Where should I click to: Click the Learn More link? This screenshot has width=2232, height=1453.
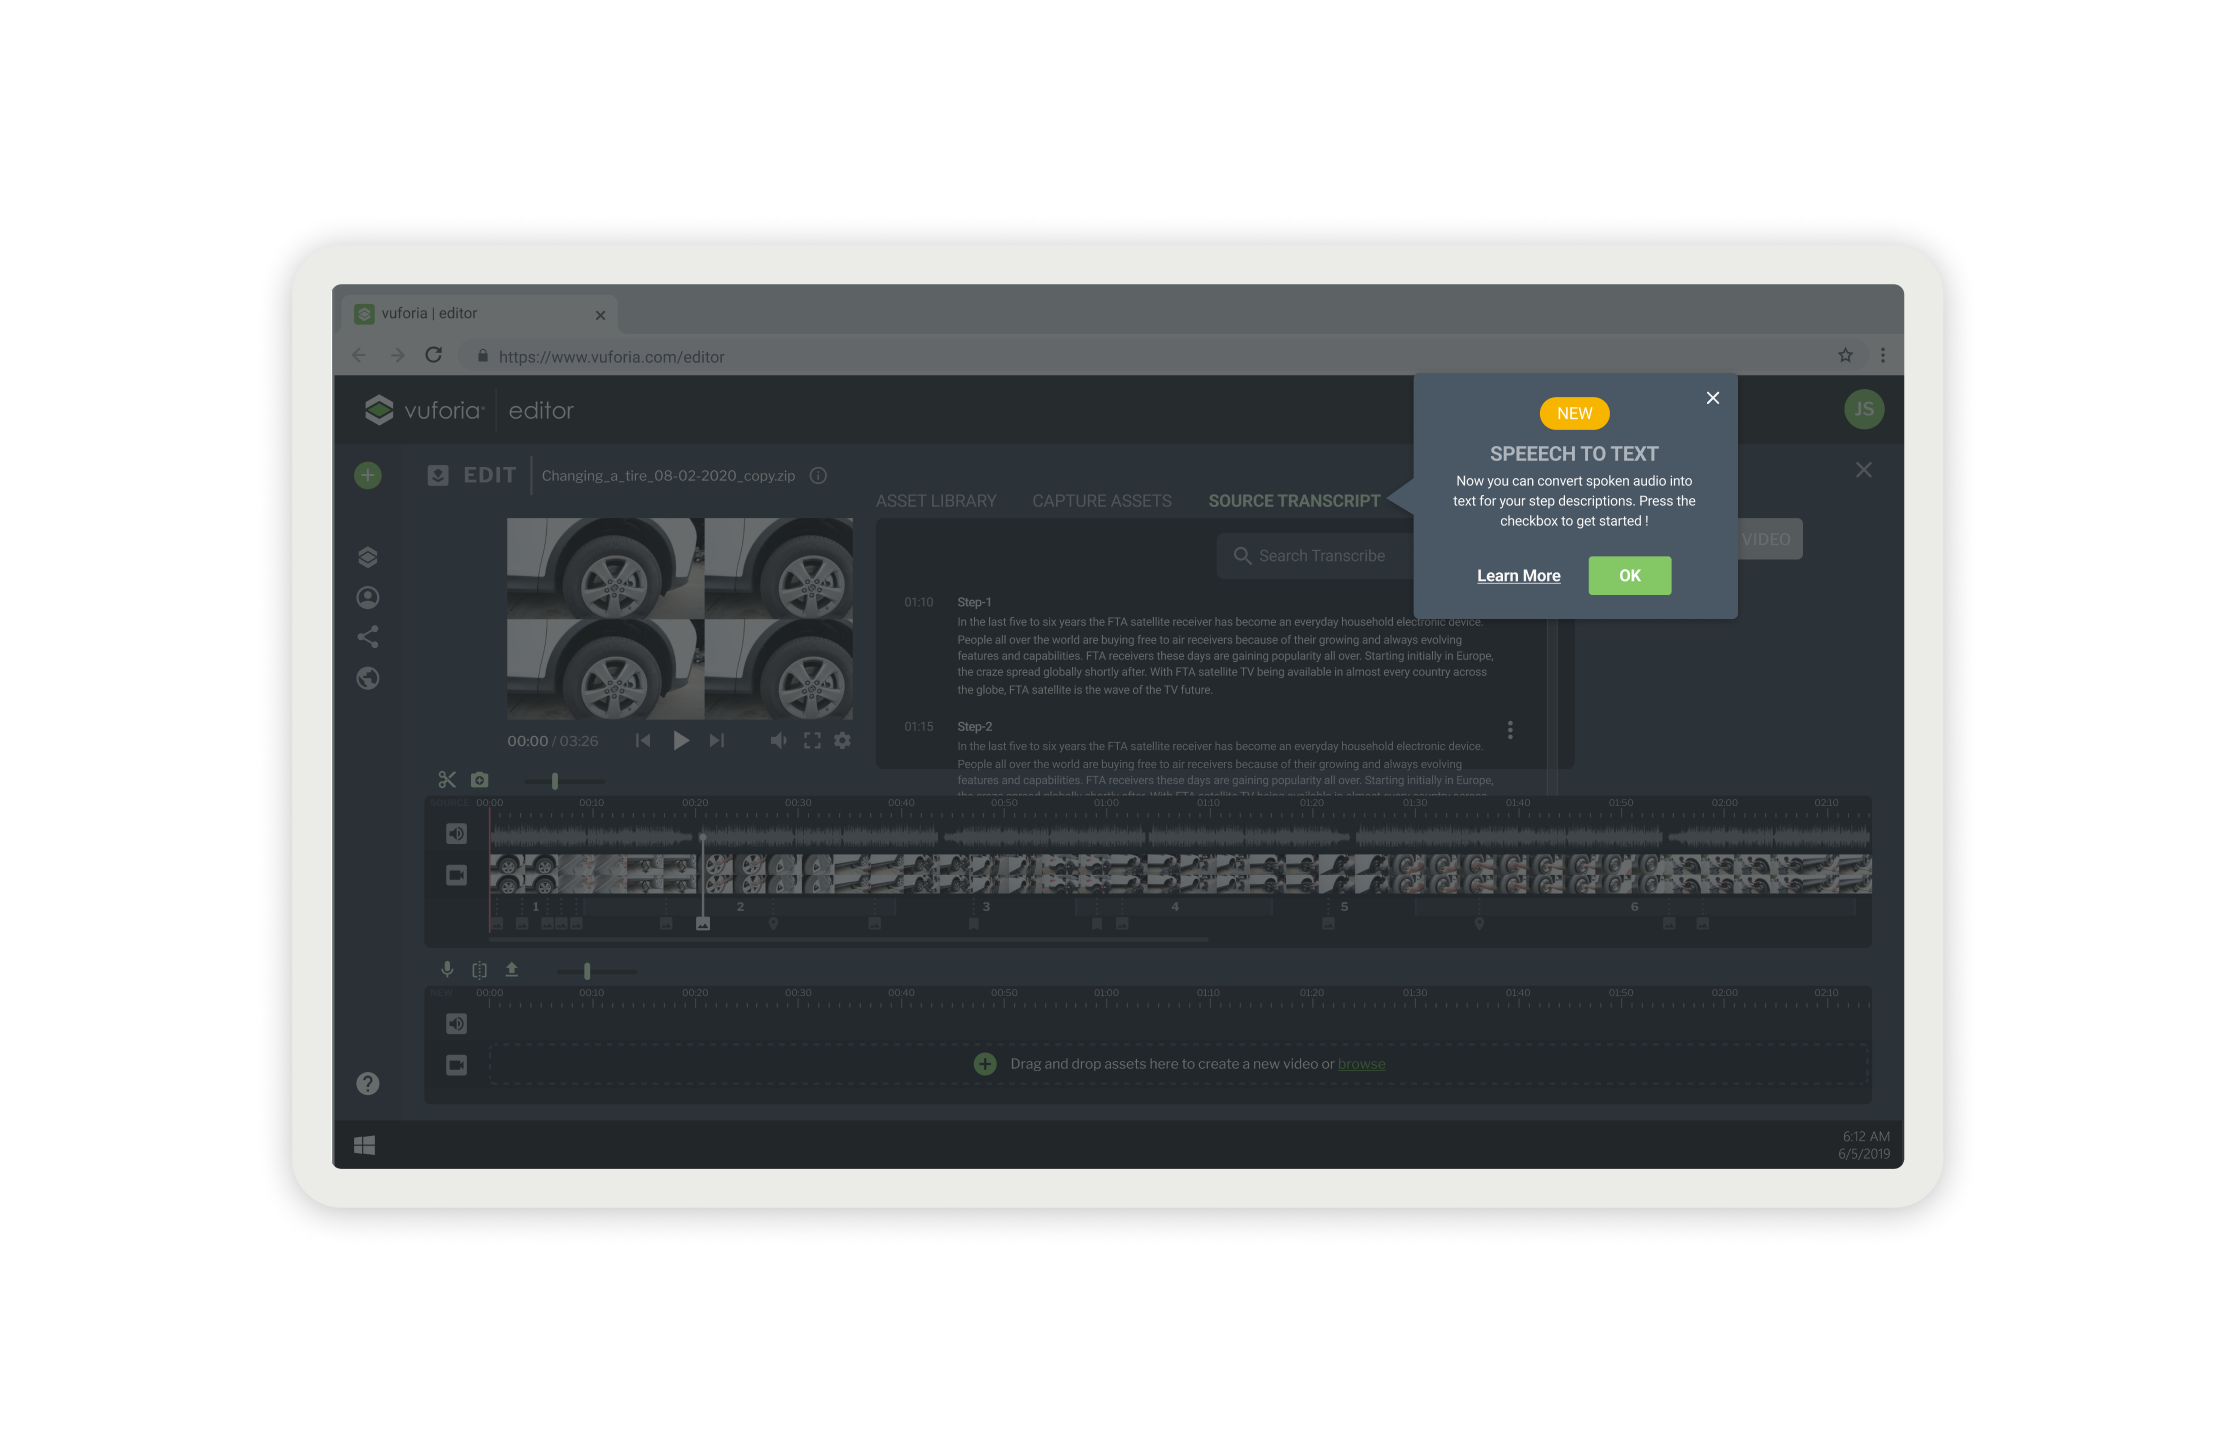1518,576
